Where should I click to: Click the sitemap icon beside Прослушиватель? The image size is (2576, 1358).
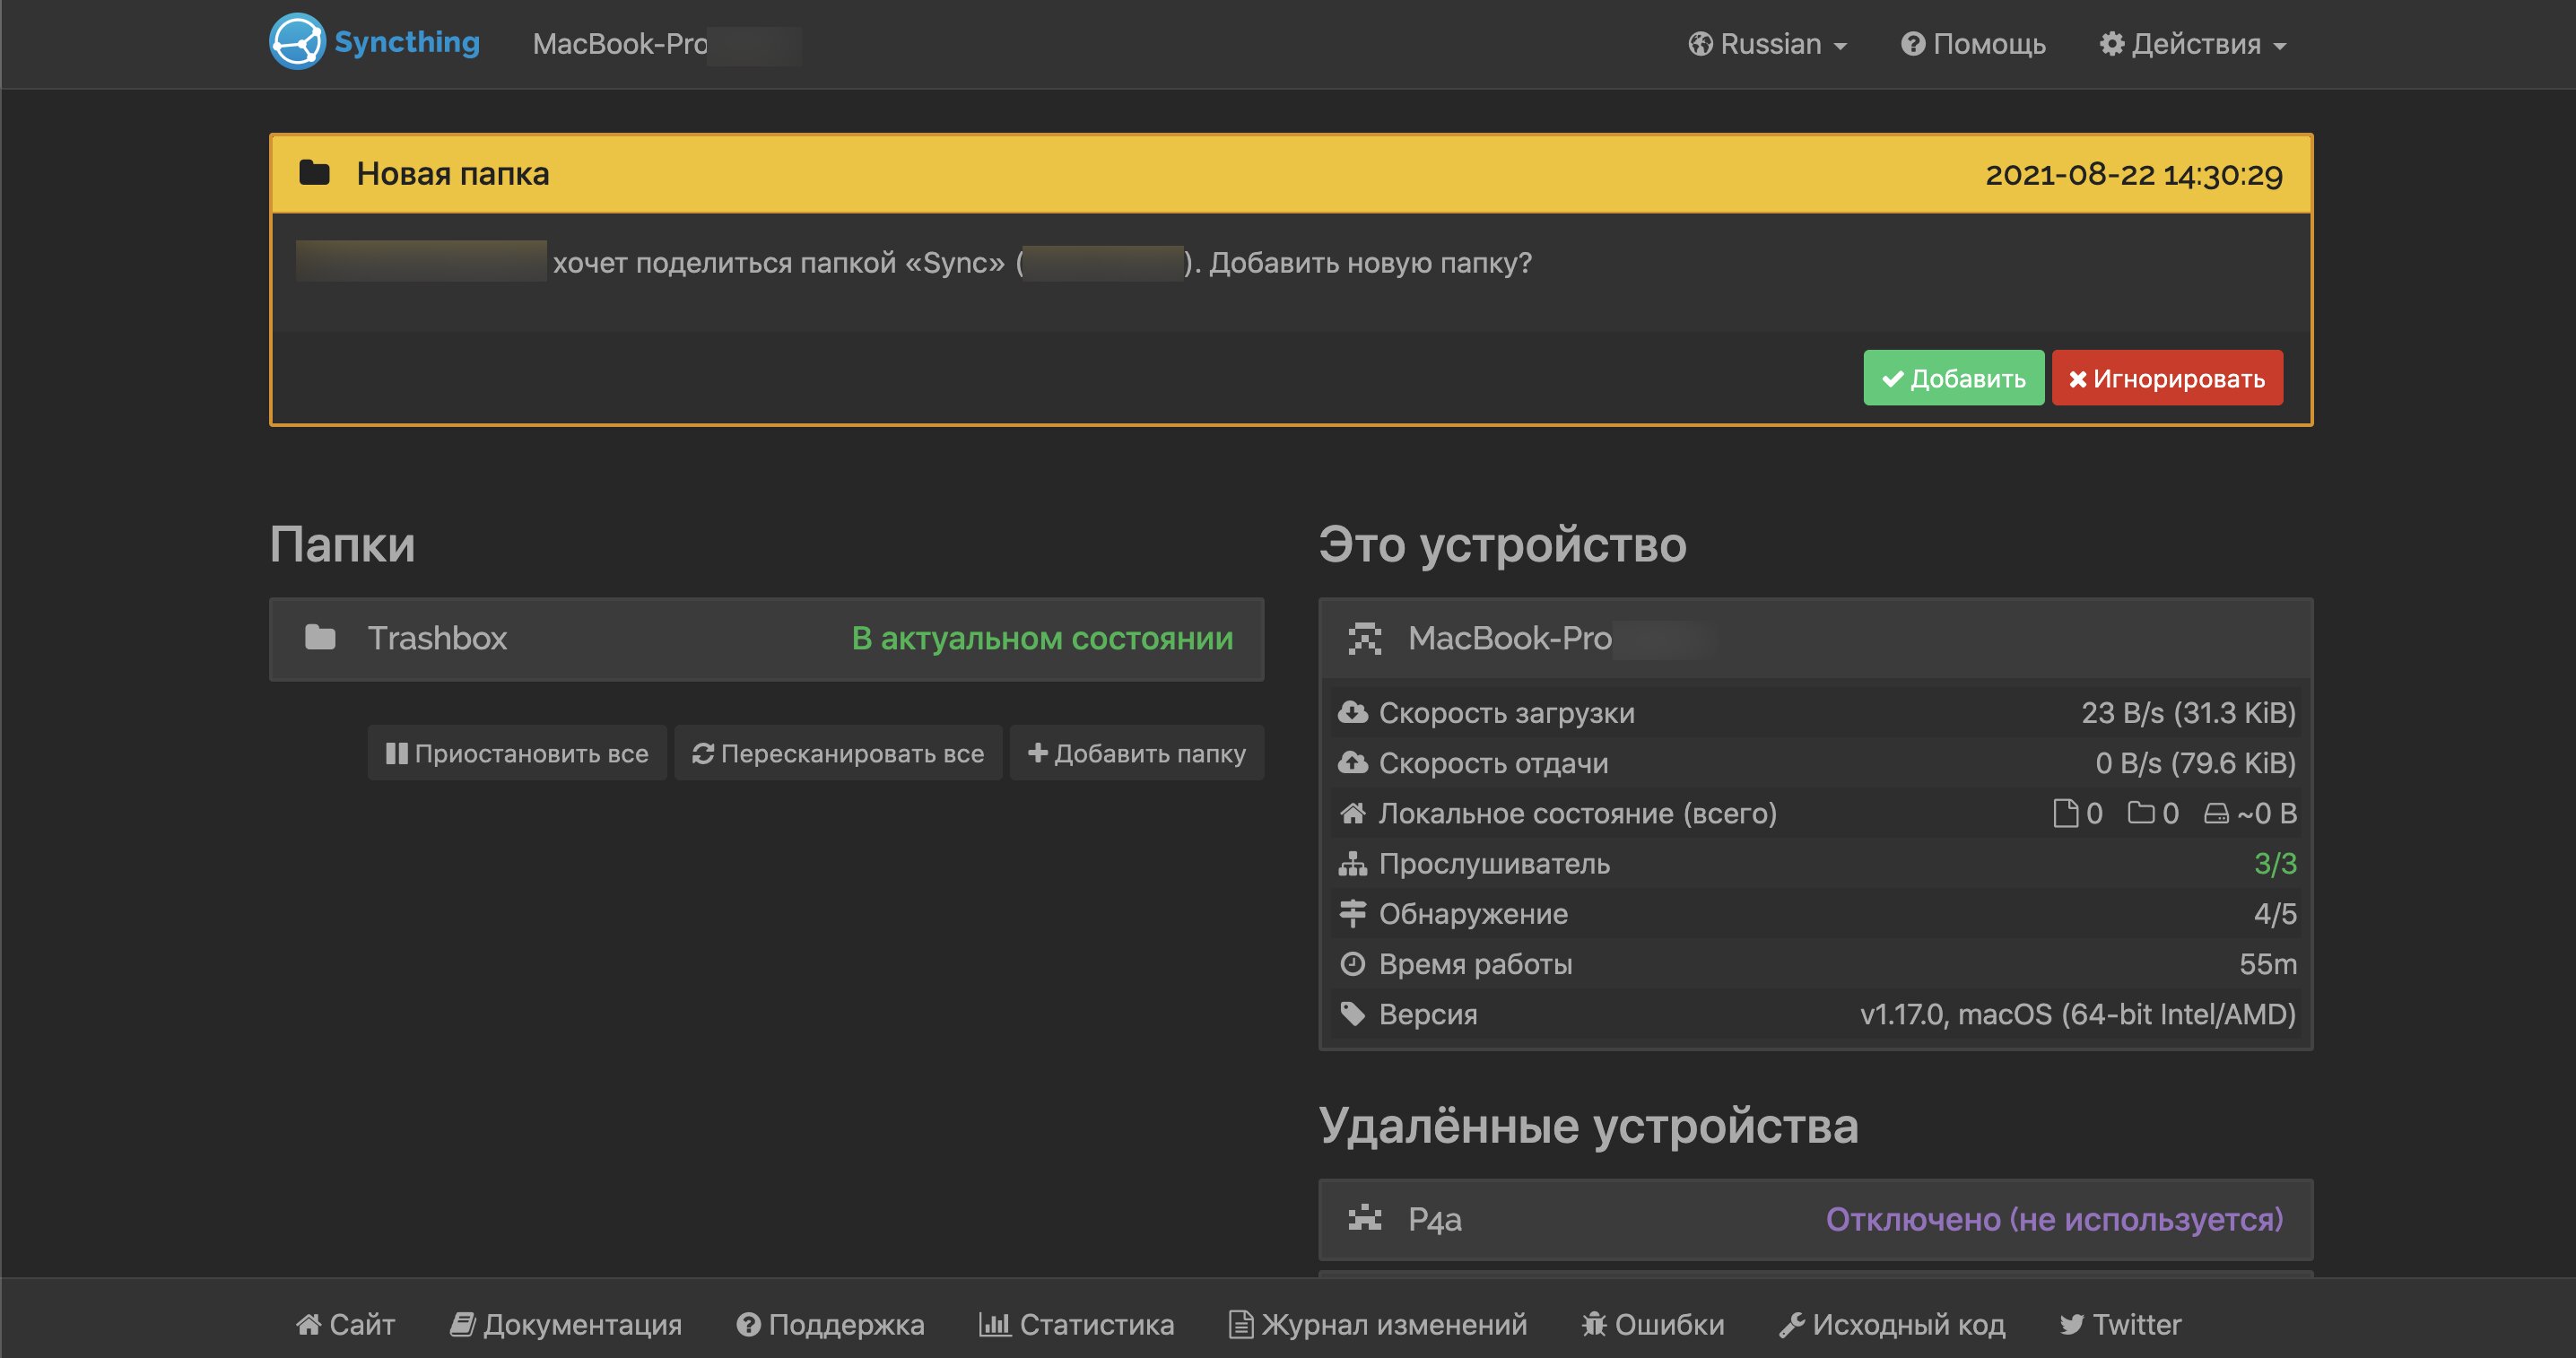[1353, 863]
